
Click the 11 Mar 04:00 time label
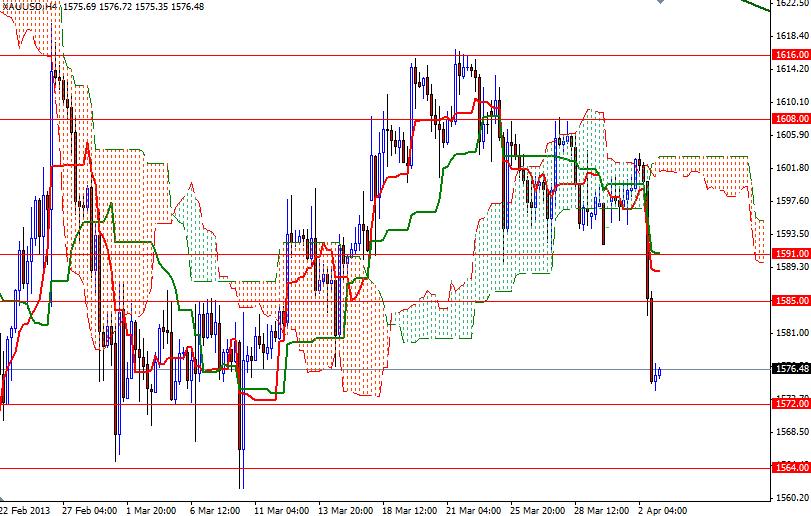pos(282,509)
